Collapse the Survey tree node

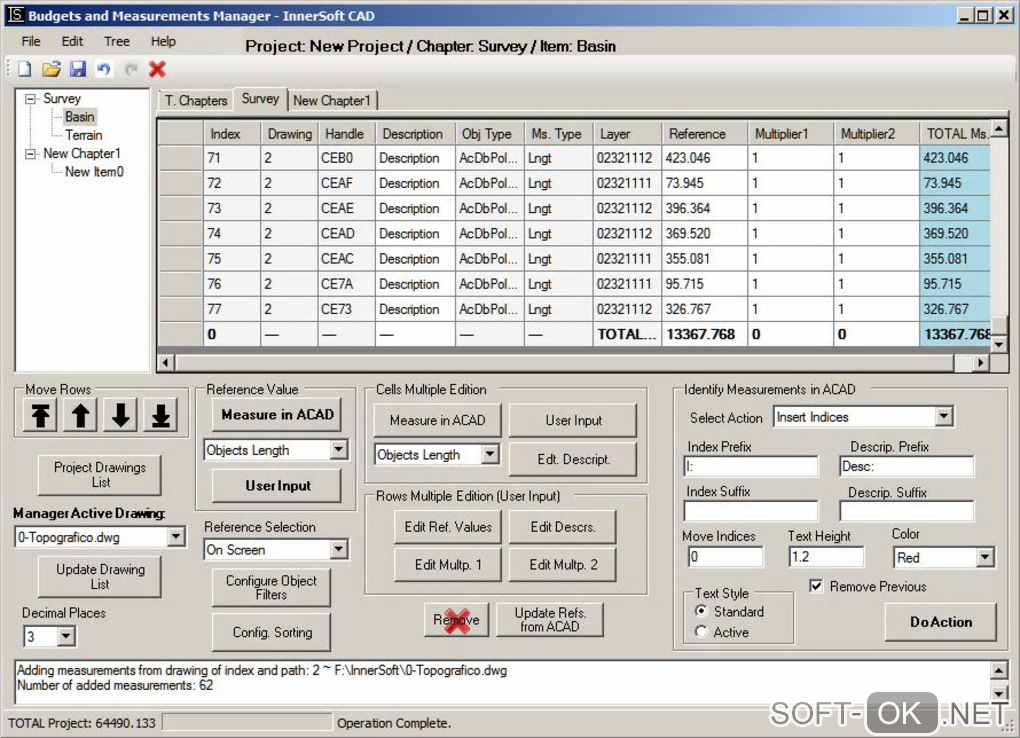tap(30, 99)
